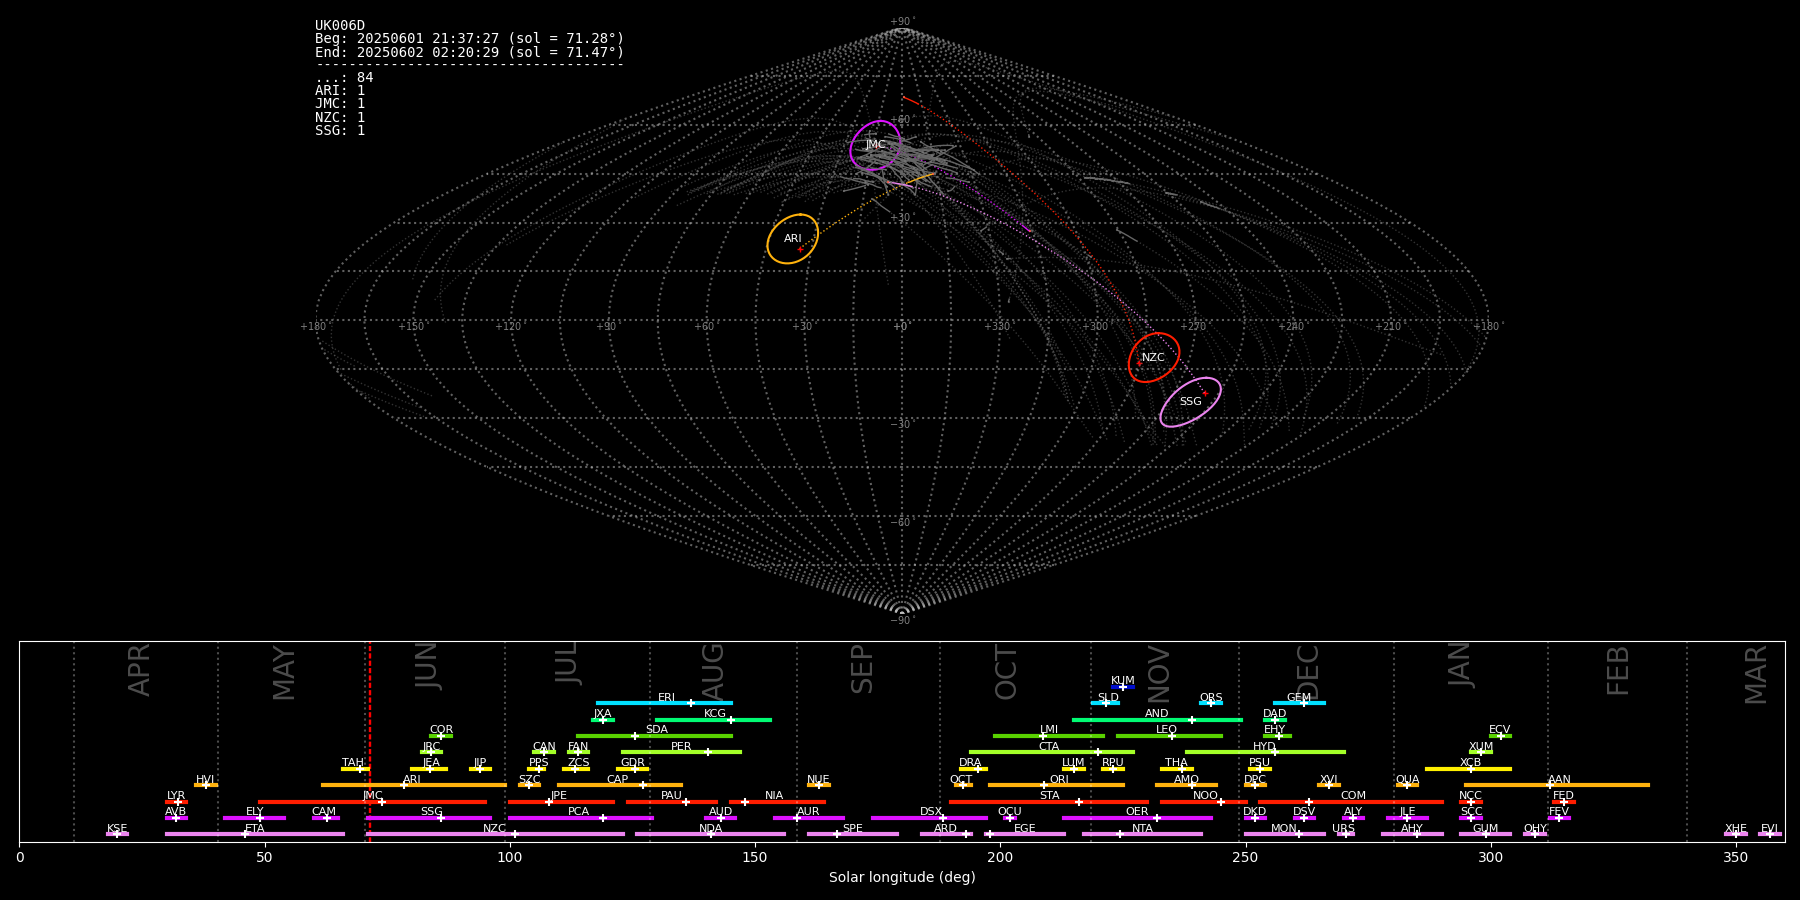Click the CTA shower bar
This screenshot has width=1800, height=900.
point(1051,752)
